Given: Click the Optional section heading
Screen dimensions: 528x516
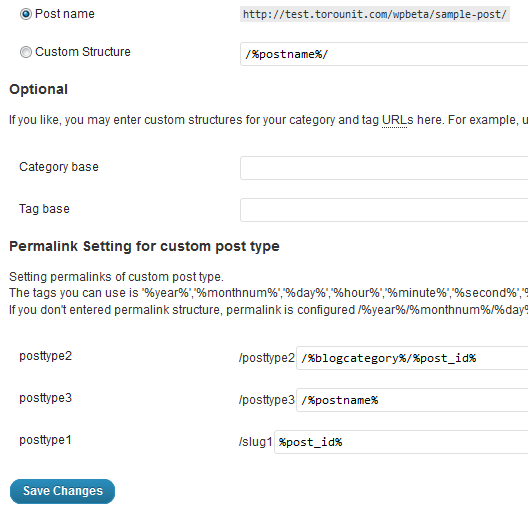Looking at the screenshot, I should tap(39, 89).
